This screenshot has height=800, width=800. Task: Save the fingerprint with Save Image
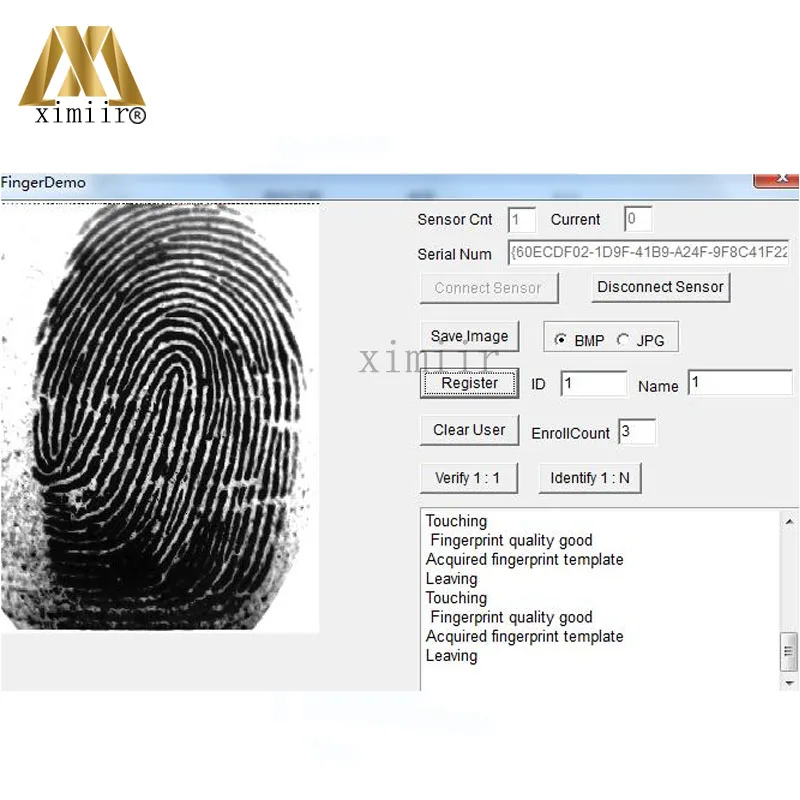pyautogui.click(x=469, y=336)
